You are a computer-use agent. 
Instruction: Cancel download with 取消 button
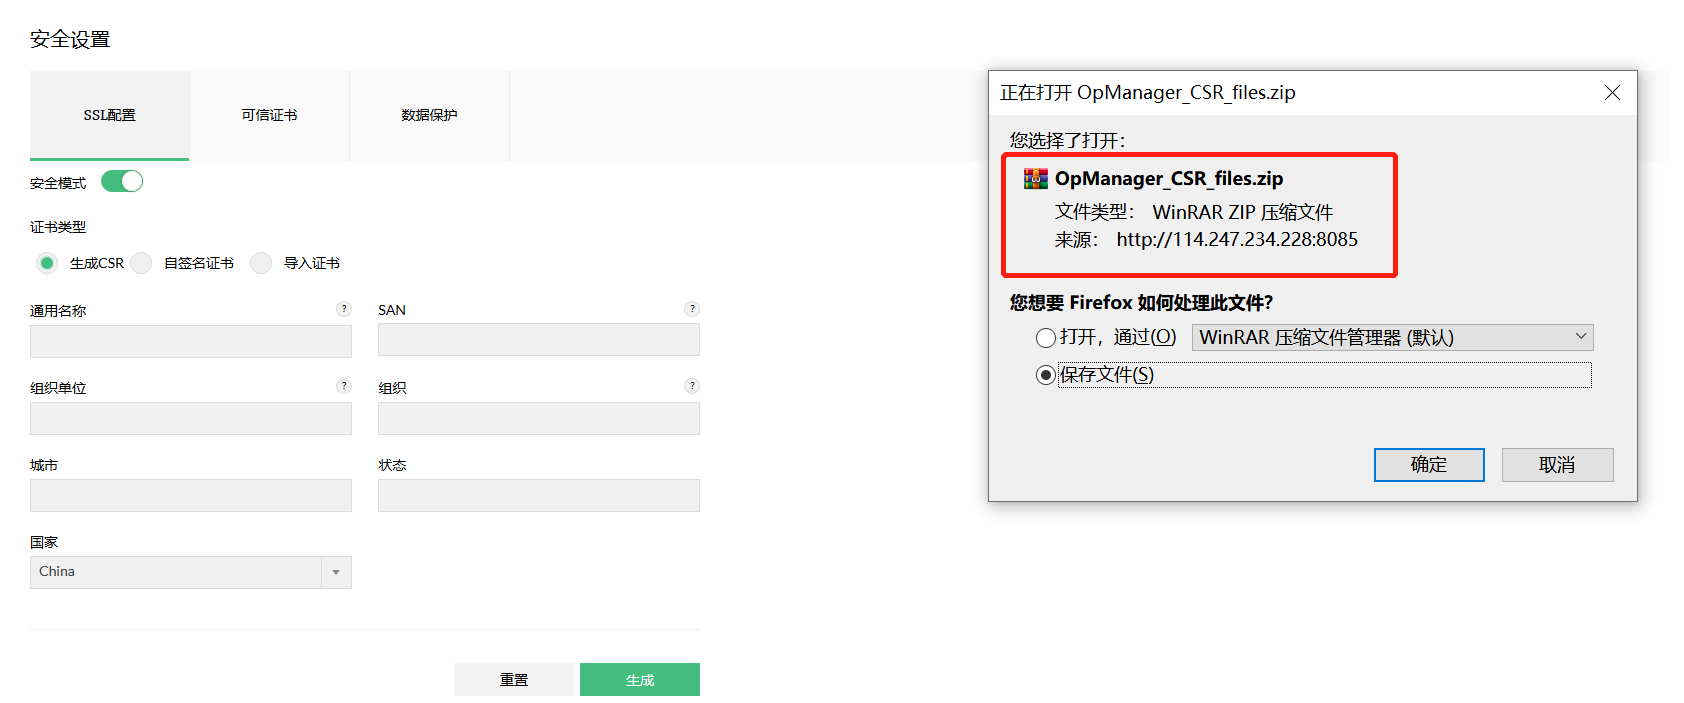1557,465
